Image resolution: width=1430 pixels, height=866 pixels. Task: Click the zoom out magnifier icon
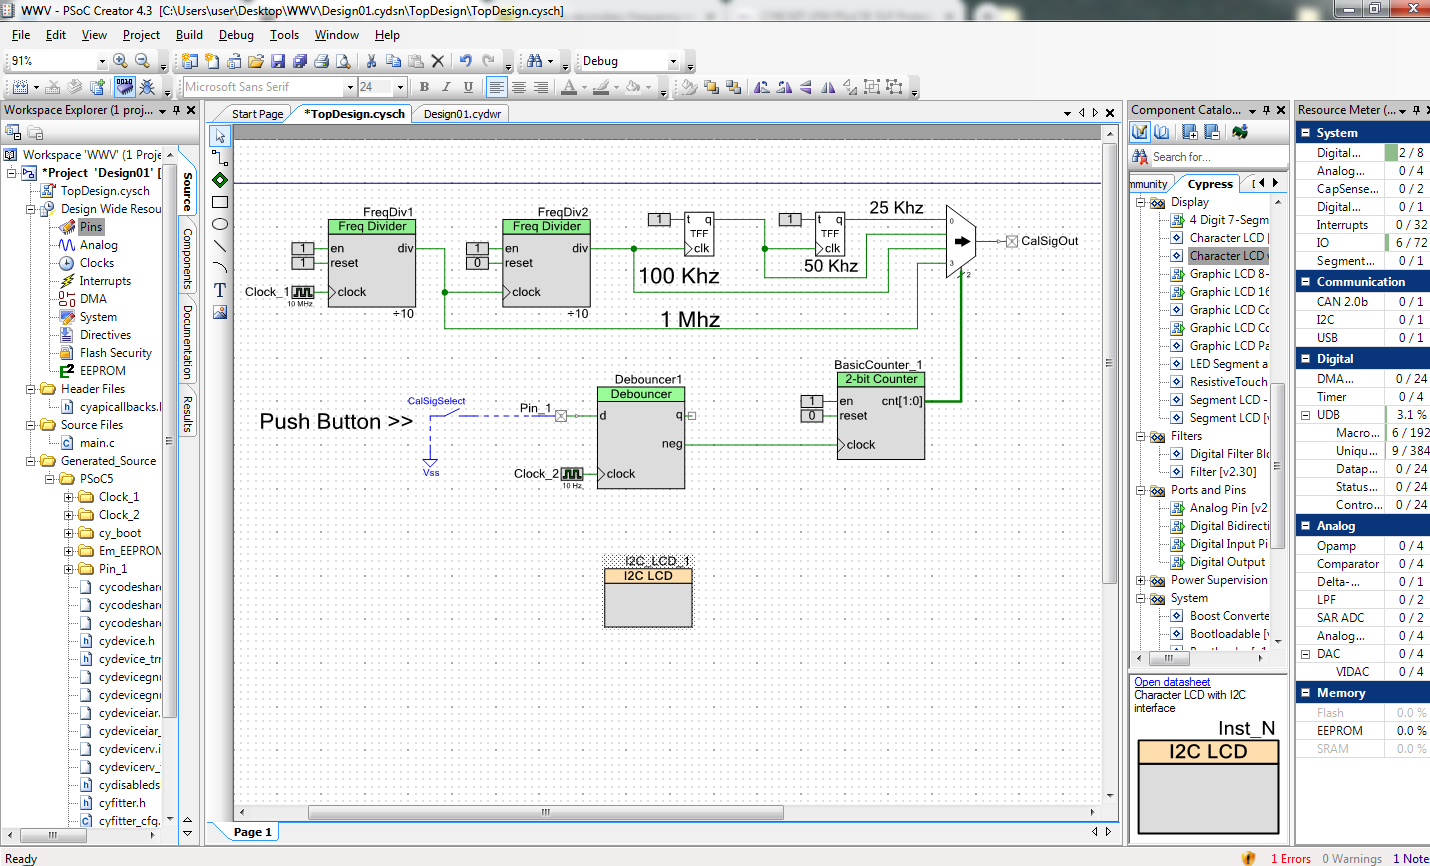(x=142, y=61)
